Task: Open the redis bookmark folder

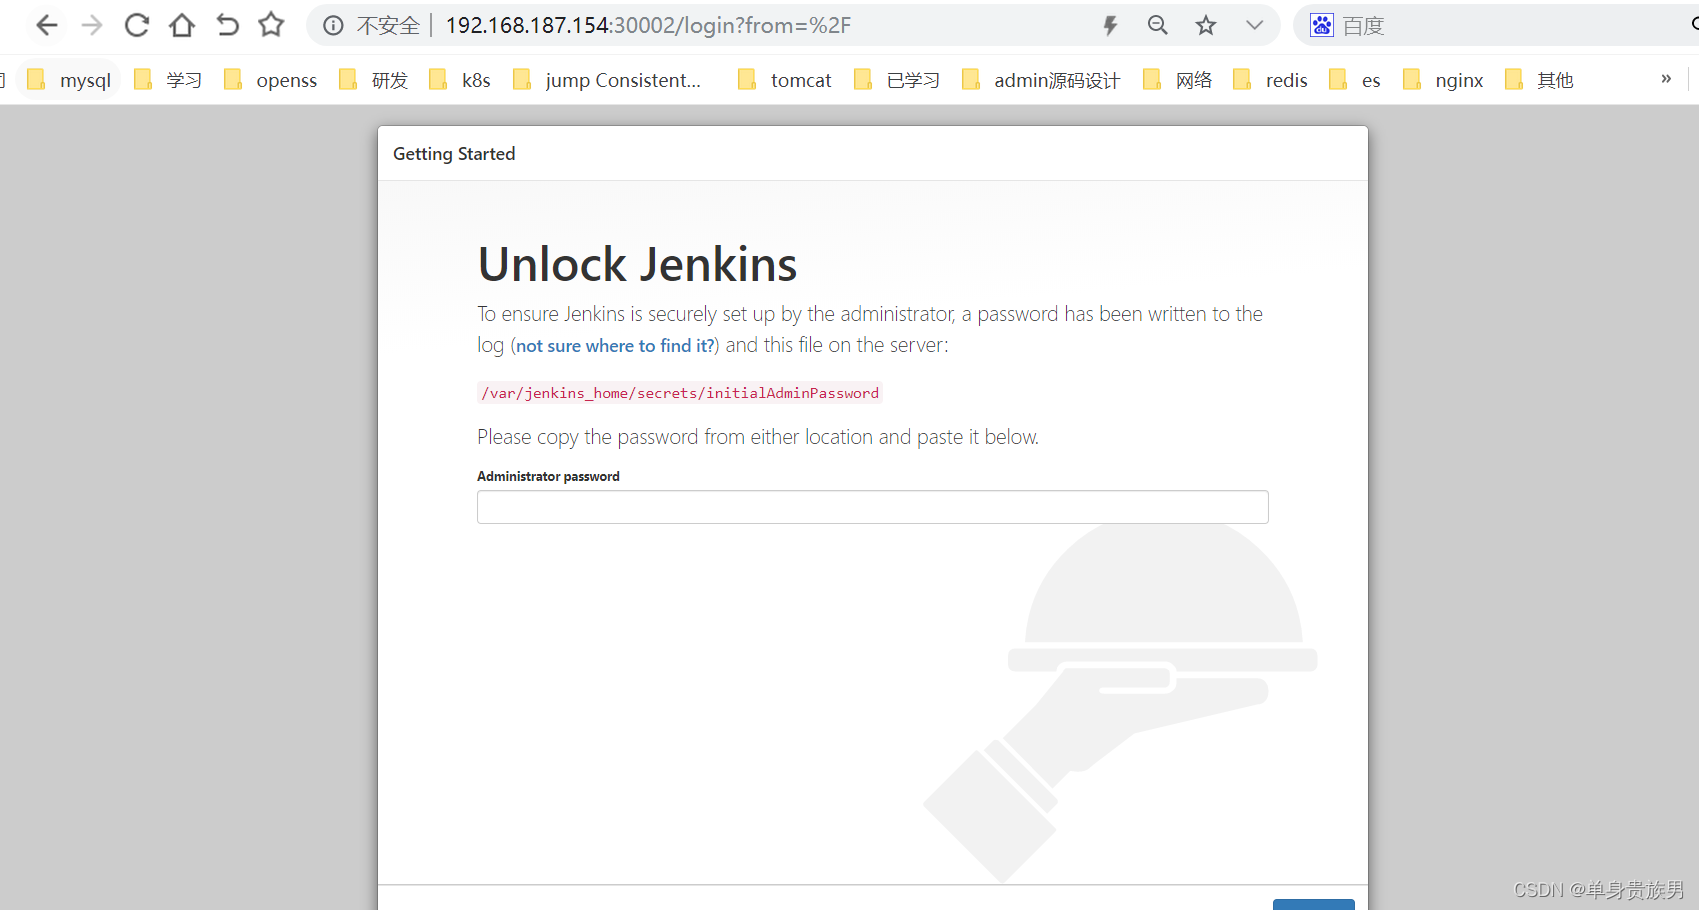Action: (1271, 80)
